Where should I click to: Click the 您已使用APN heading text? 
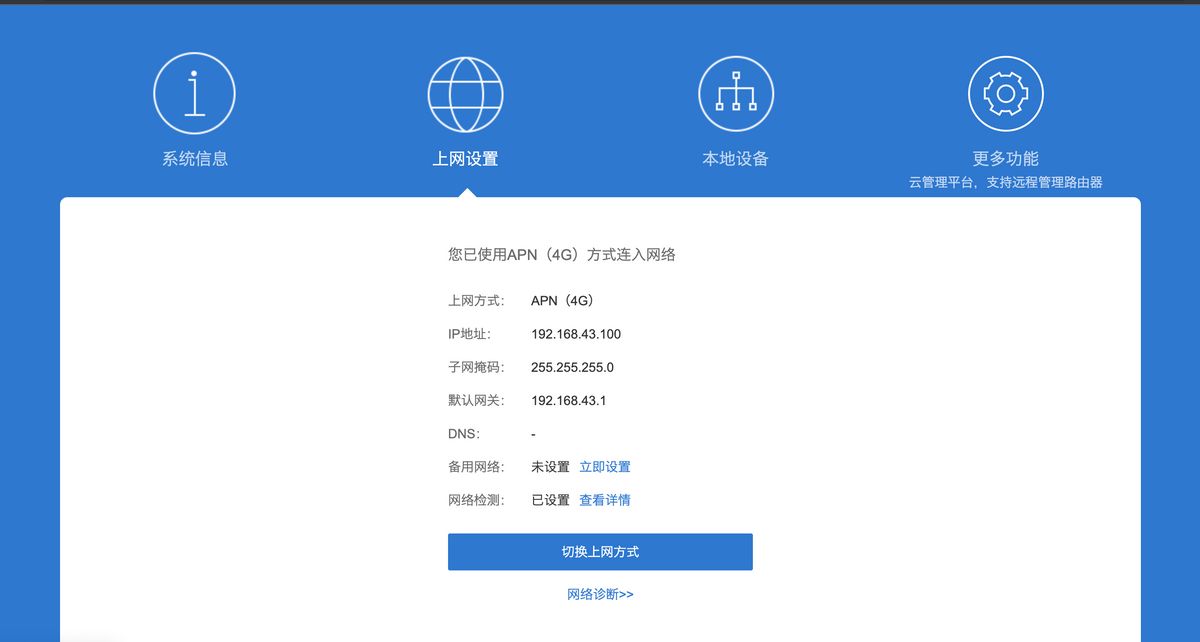[561, 255]
